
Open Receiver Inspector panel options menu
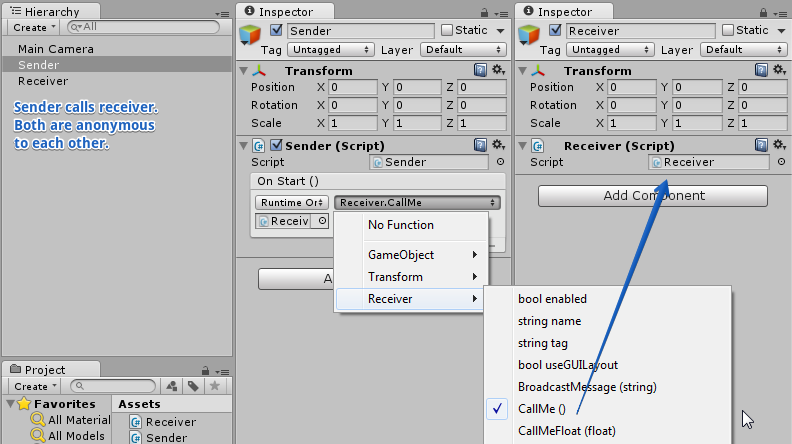[780, 14]
